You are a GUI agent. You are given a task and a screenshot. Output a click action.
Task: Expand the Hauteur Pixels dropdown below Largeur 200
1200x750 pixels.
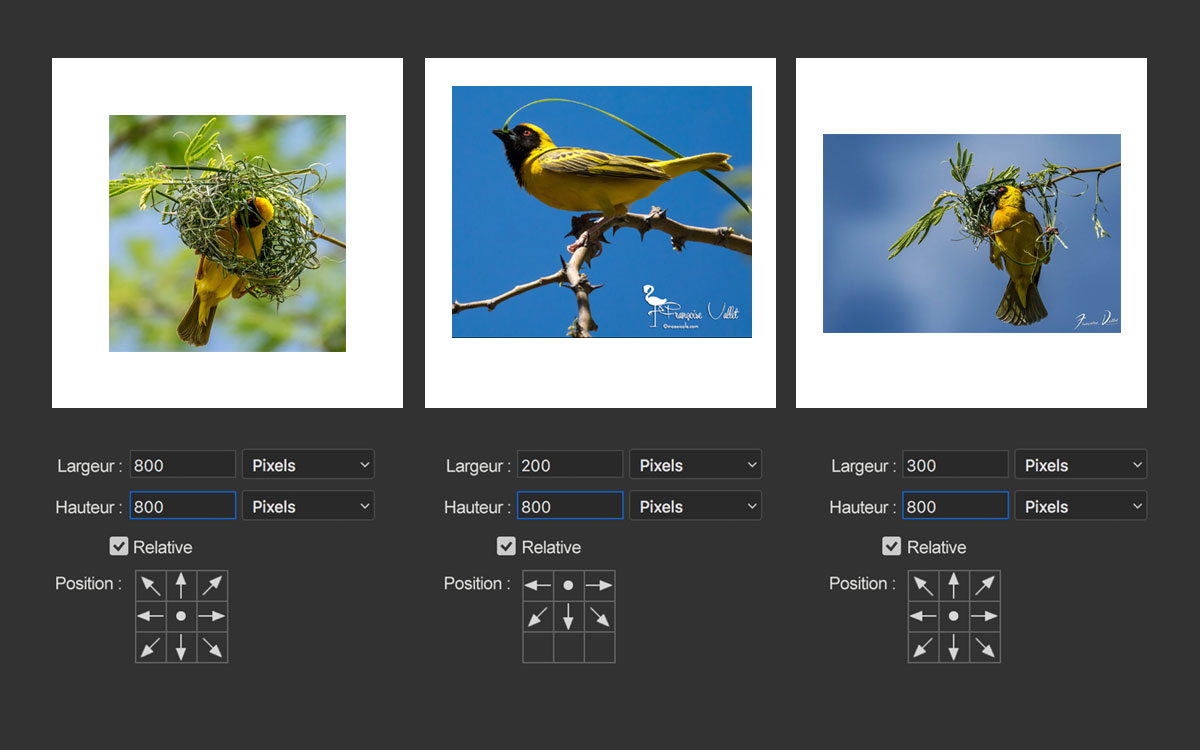695,507
